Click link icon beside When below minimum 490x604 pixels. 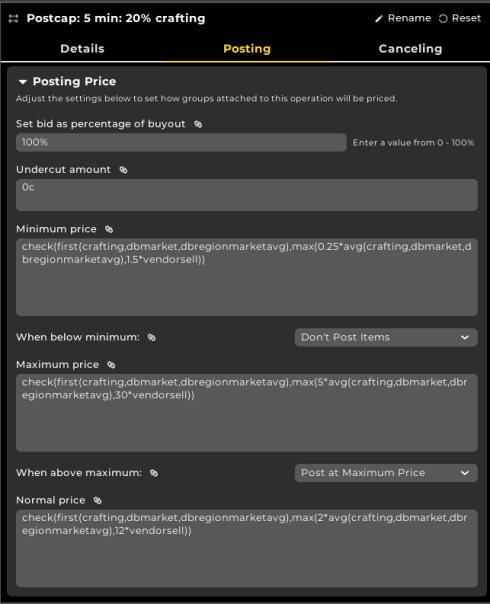pos(152,337)
